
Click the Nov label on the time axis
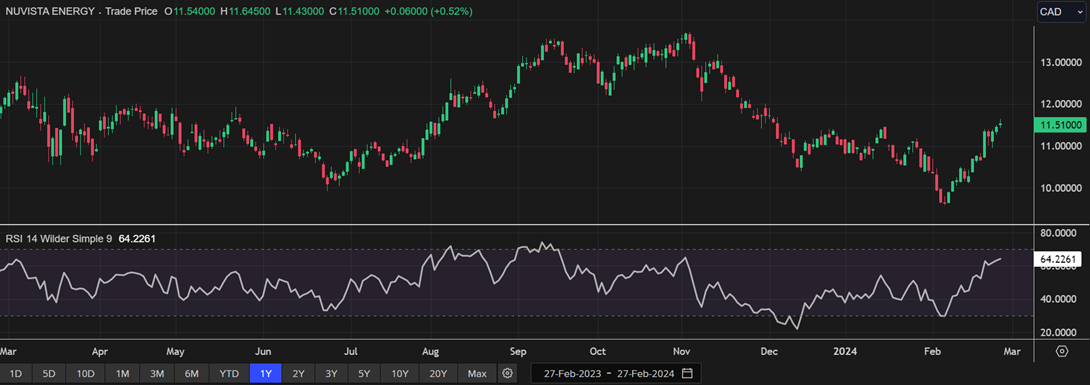click(683, 352)
